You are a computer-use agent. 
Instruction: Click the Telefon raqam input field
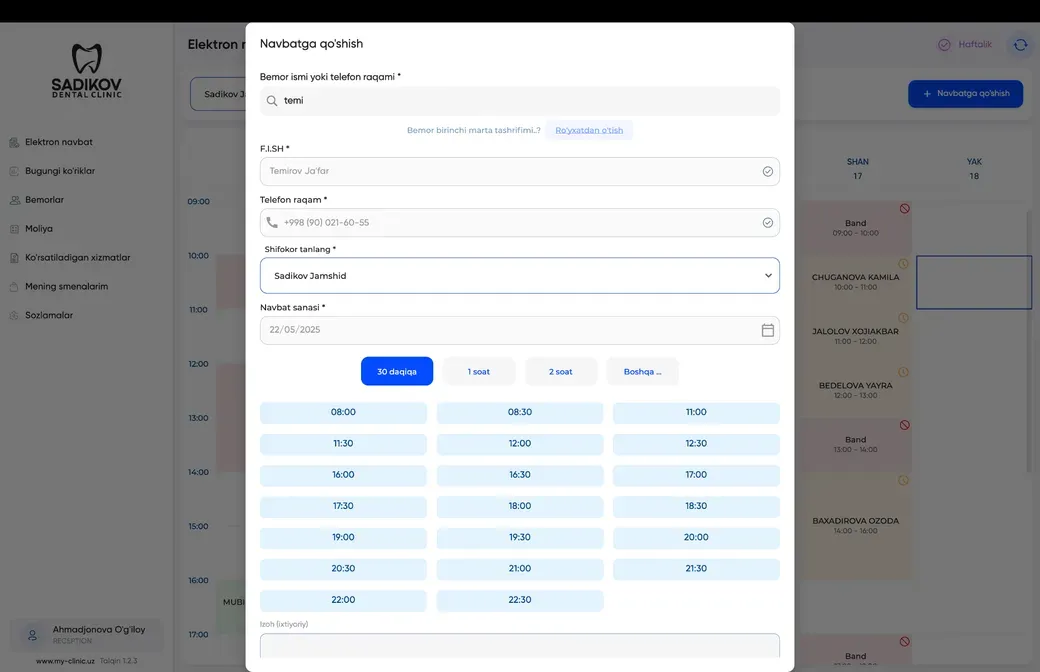coord(519,223)
